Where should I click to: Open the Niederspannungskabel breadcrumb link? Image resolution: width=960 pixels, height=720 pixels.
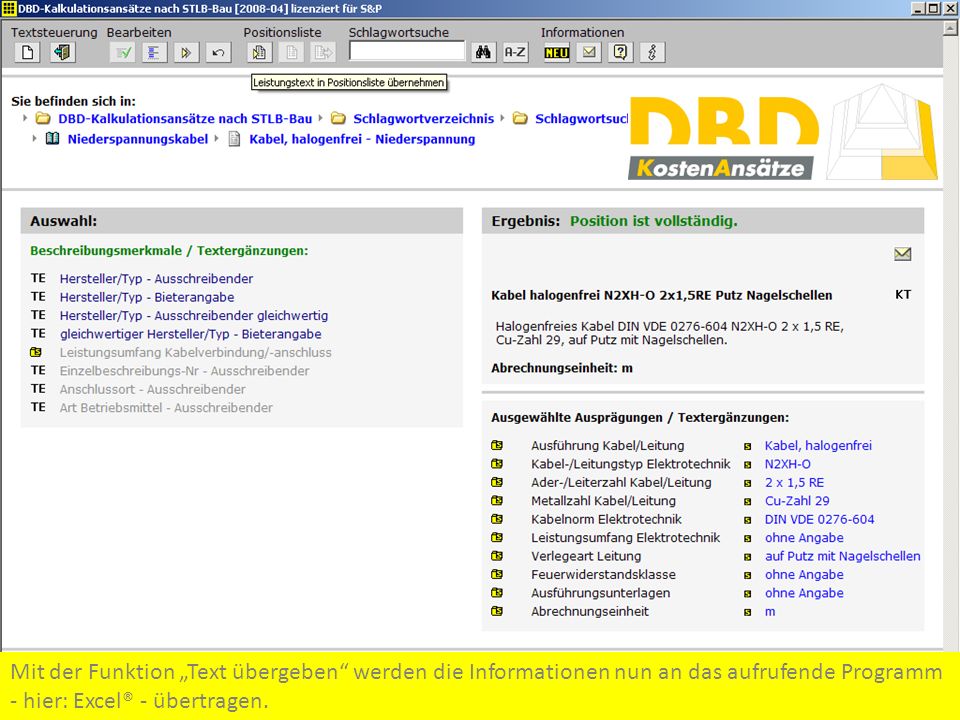coord(138,139)
